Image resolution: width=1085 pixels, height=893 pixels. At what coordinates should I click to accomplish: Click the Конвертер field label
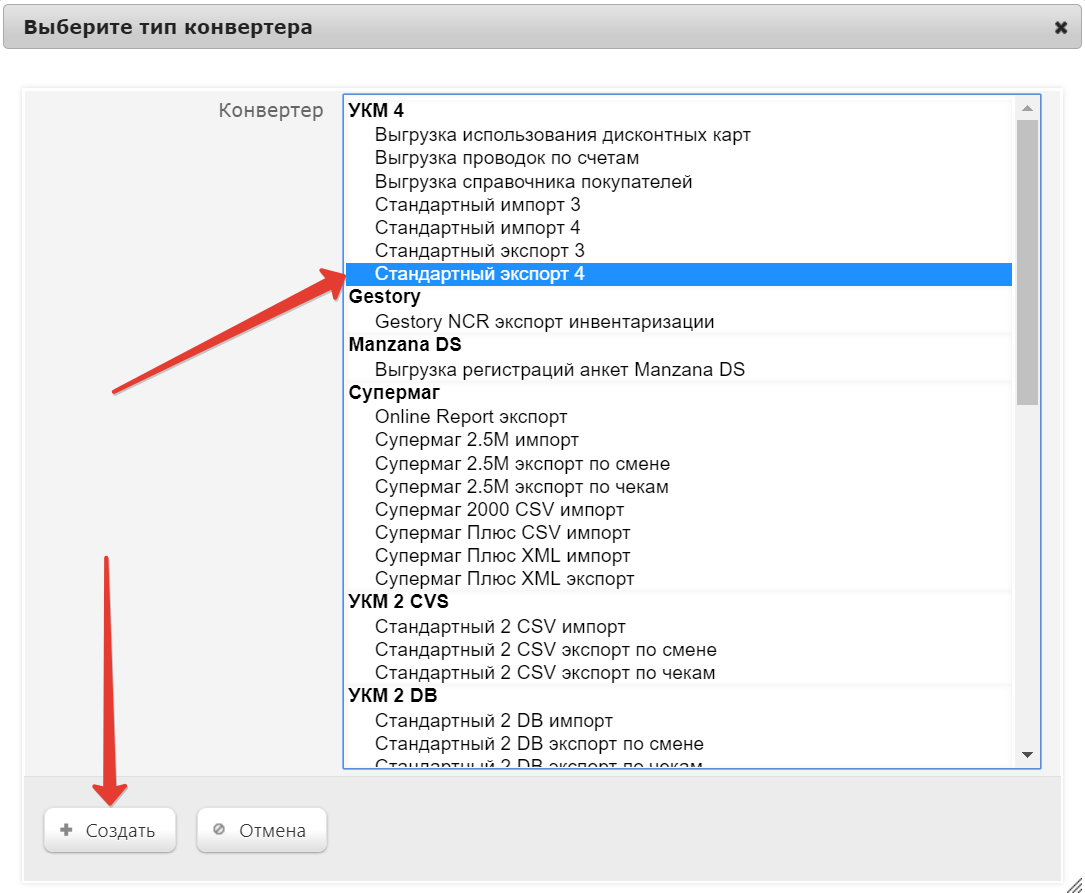tap(271, 110)
